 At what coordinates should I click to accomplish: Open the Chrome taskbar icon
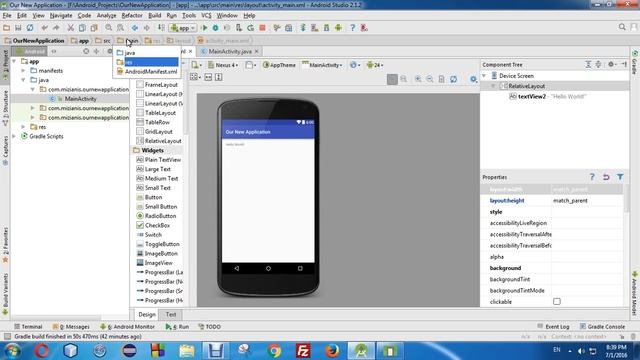pos(274,351)
